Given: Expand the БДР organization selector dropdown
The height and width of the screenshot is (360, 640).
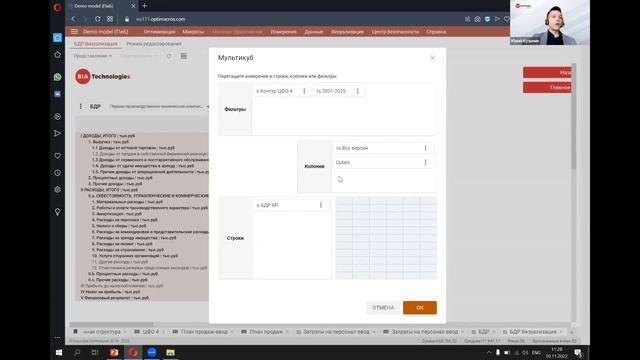Looking at the screenshot, I should coord(160,107).
